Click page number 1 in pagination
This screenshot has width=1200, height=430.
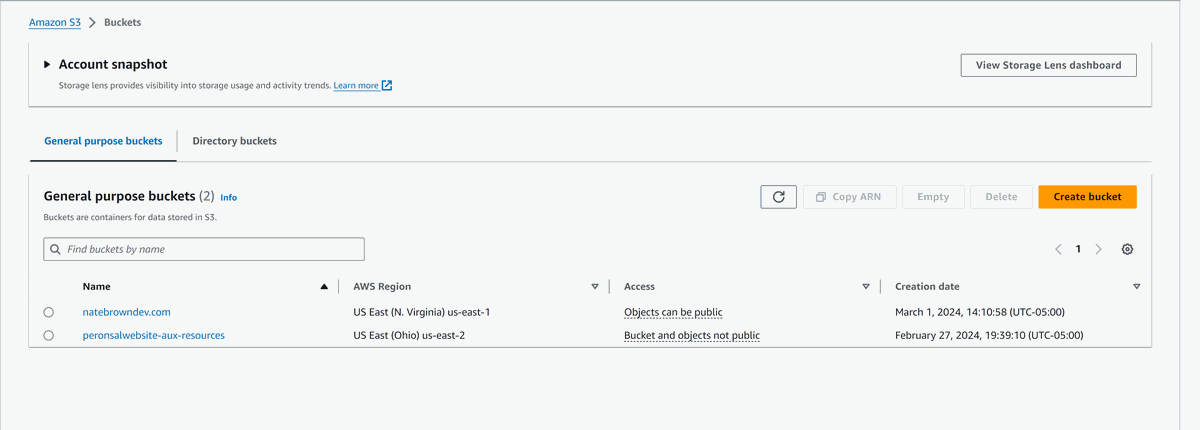point(1078,249)
